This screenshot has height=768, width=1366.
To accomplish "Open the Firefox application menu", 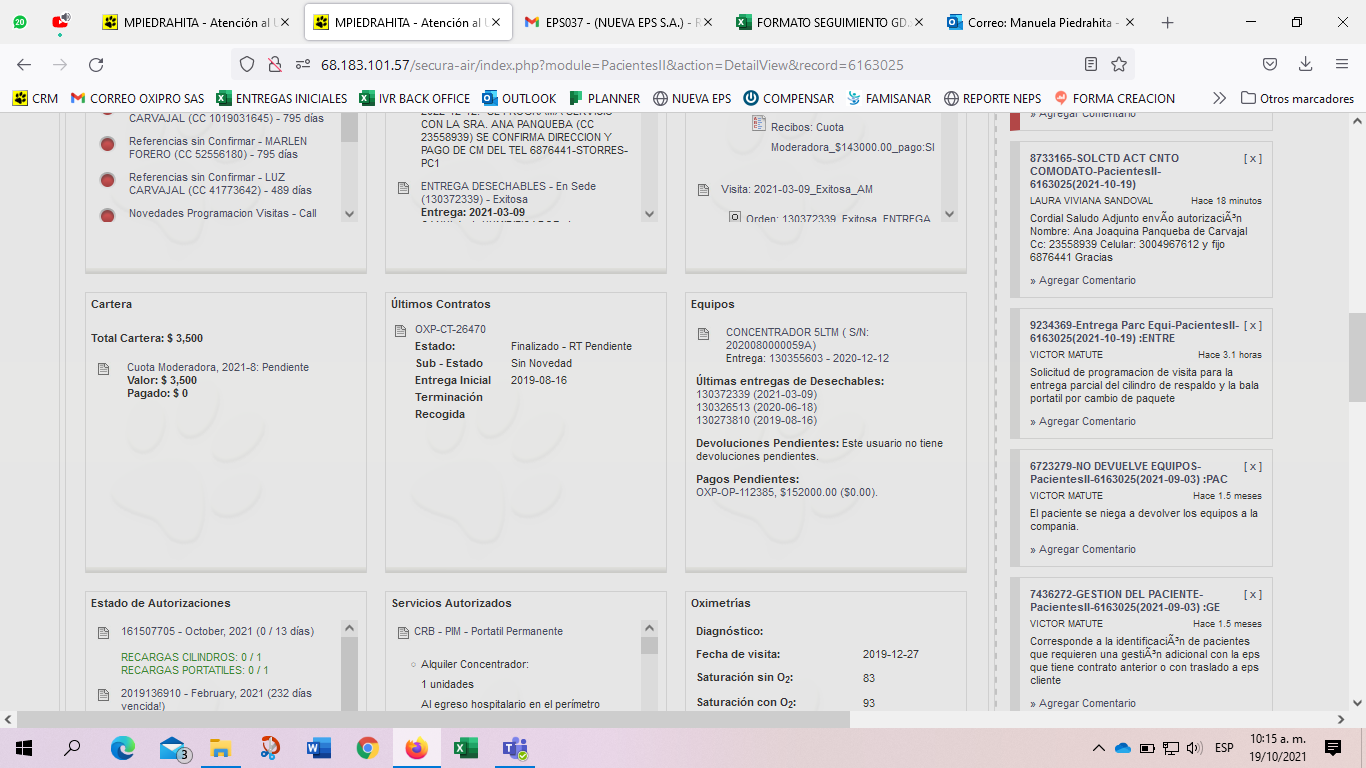I will (1342, 64).
